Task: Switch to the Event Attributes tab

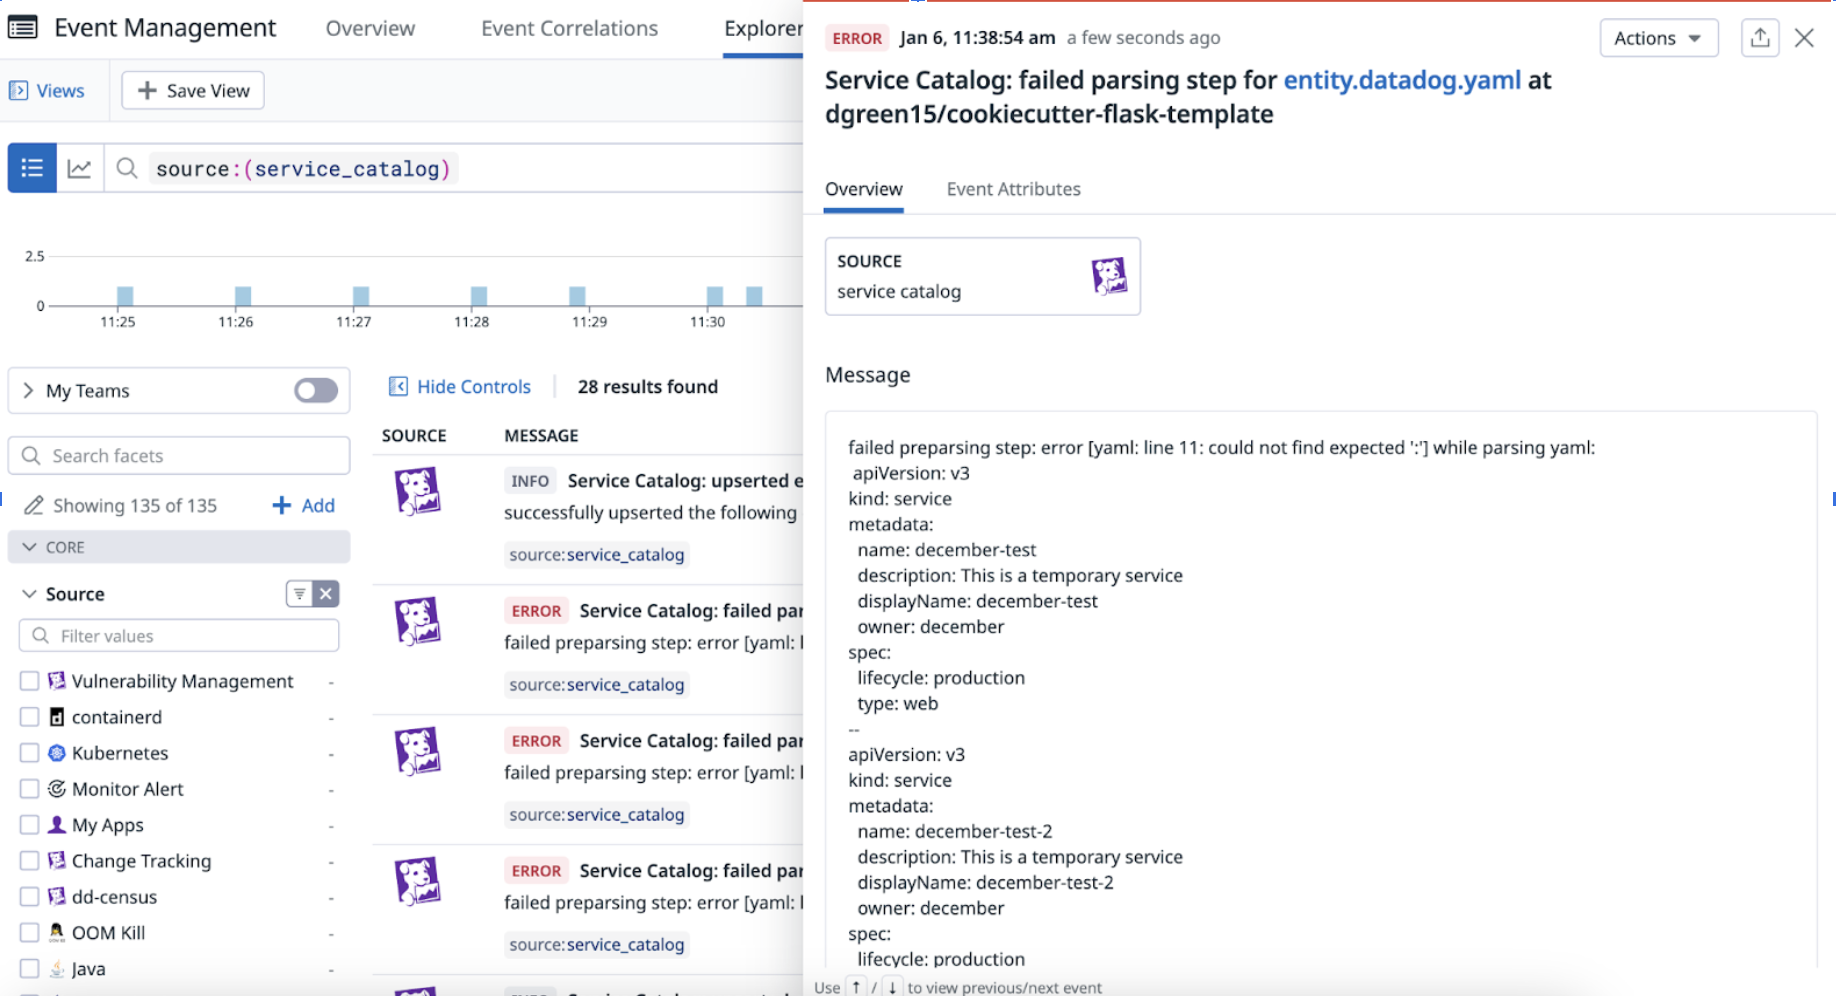Action: (x=1013, y=189)
